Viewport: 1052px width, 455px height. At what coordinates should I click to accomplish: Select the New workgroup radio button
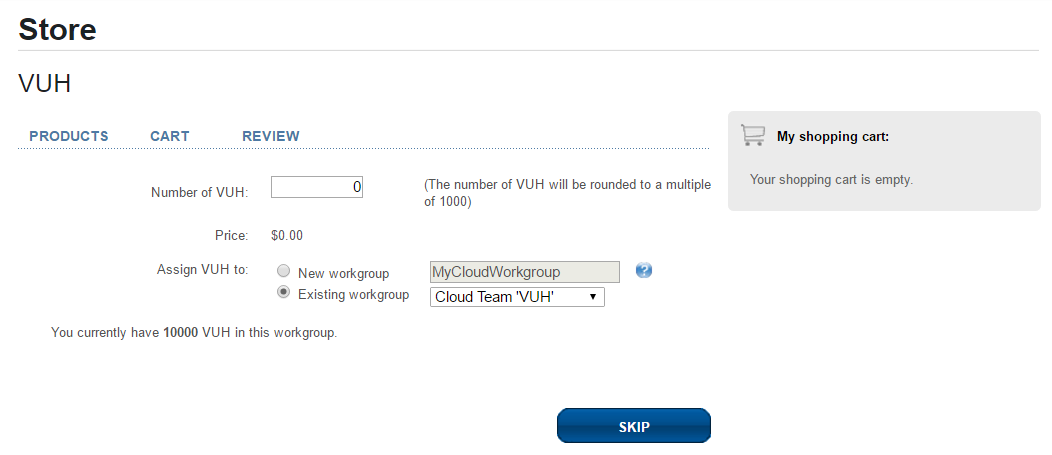point(284,271)
